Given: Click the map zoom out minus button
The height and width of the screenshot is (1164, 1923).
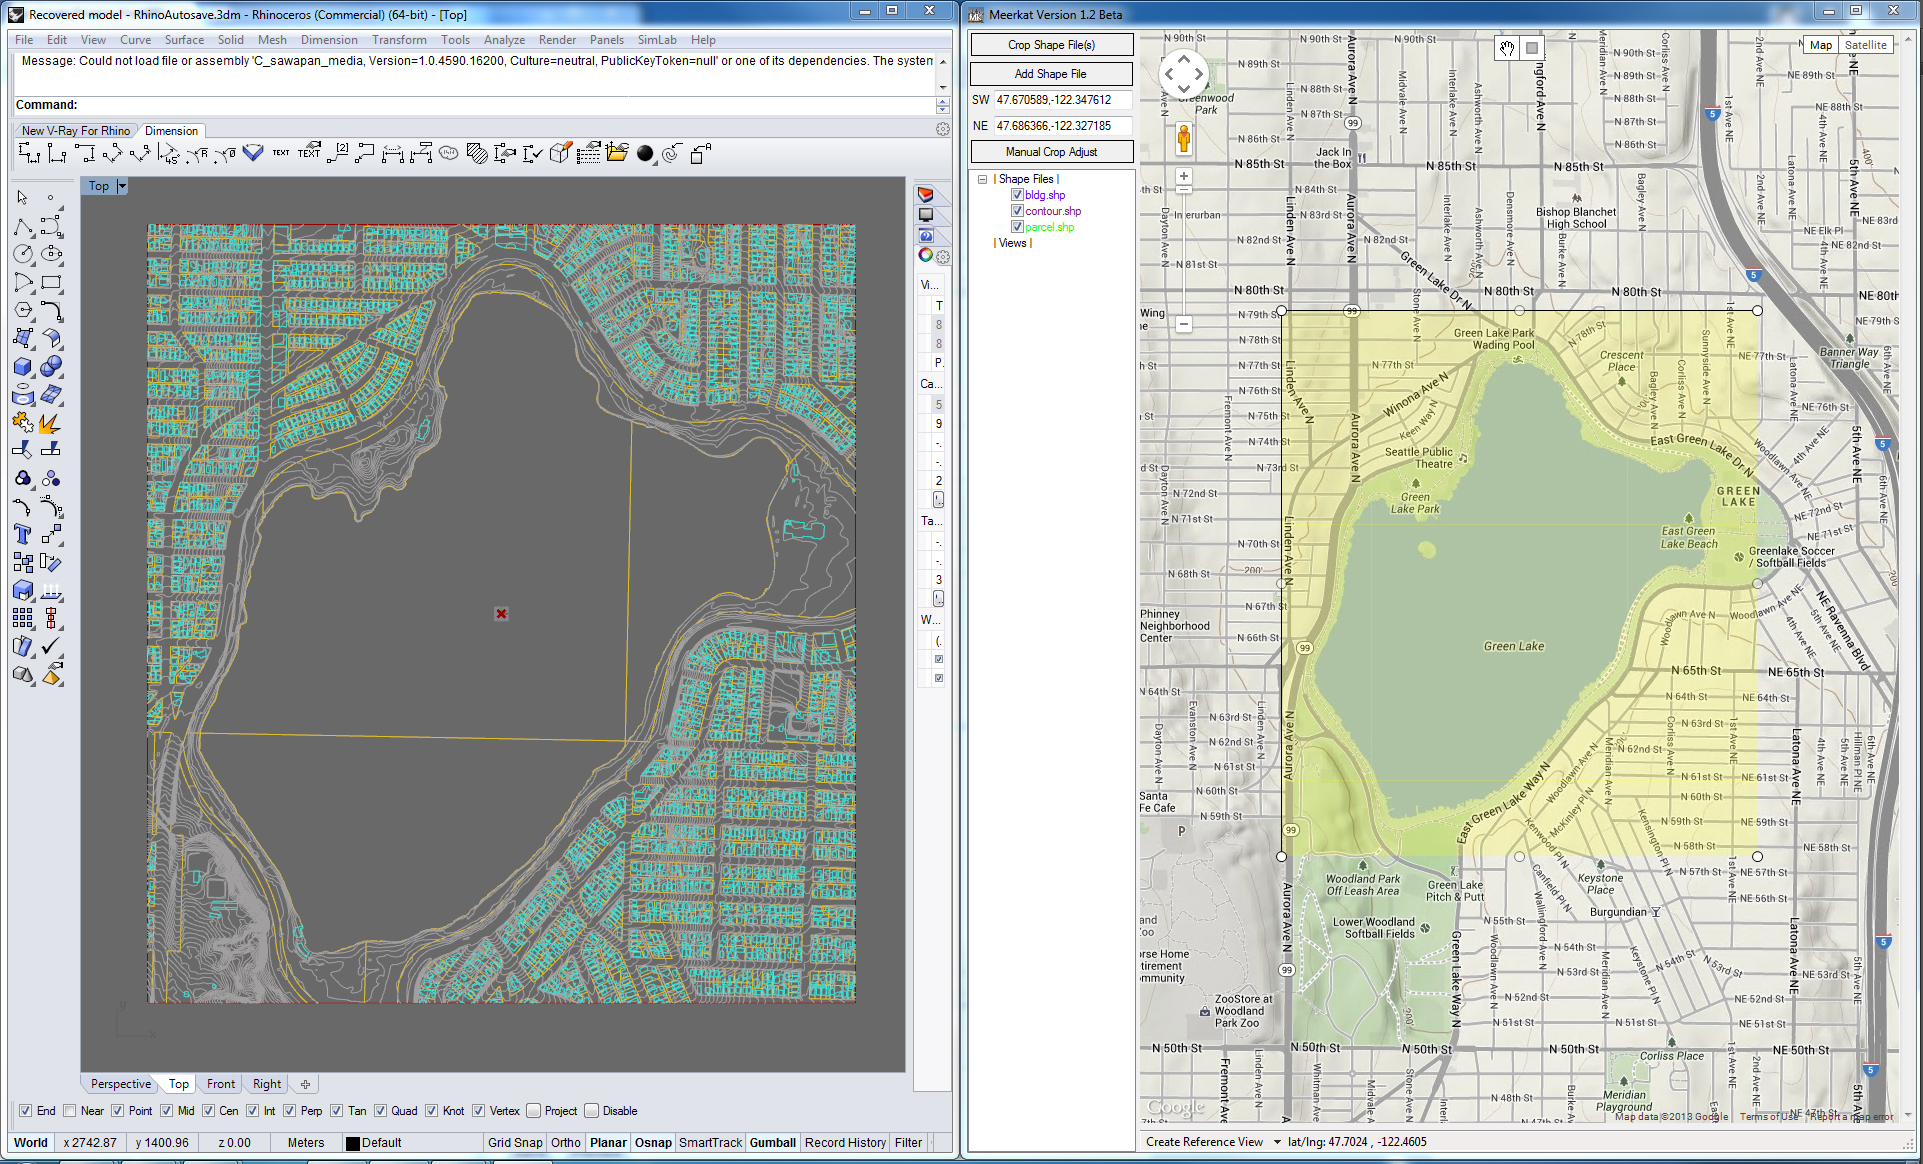Looking at the screenshot, I should 1184,324.
